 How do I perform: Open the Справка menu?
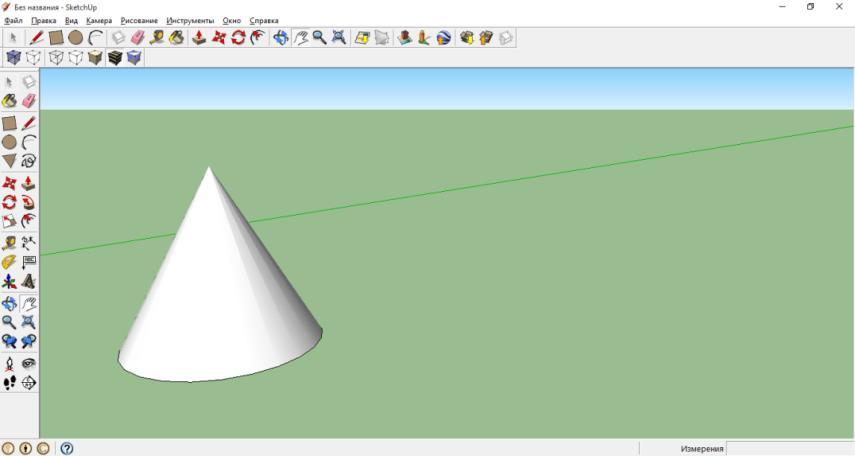(264, 21)
